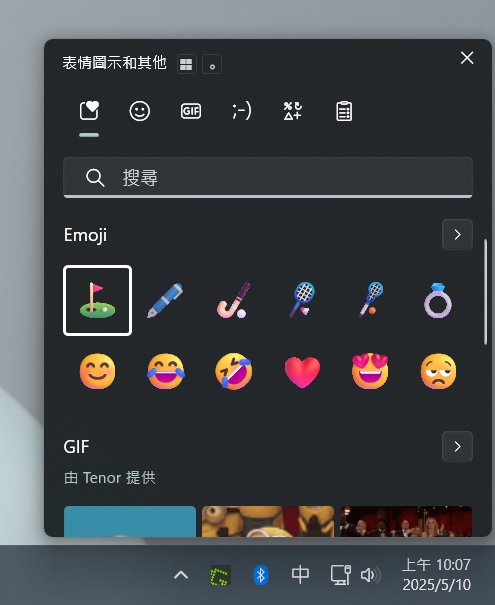Click the 由 Tenor 提供 text
Image resolution: width=495 pixels, height=605 pixels.
110,478
